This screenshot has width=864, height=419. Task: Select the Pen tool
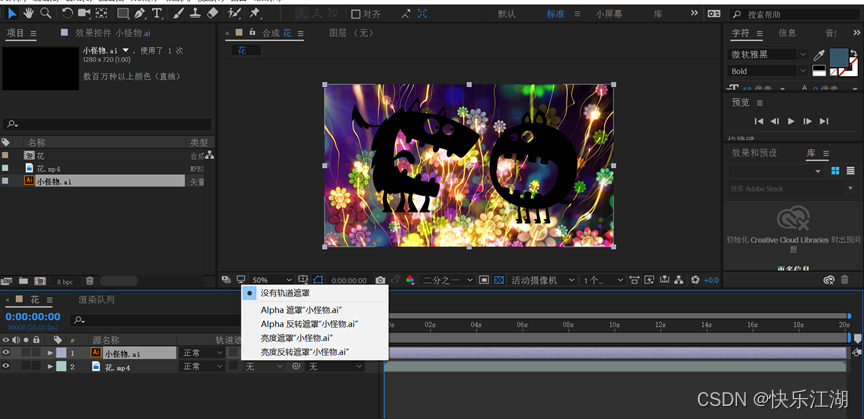140,13
